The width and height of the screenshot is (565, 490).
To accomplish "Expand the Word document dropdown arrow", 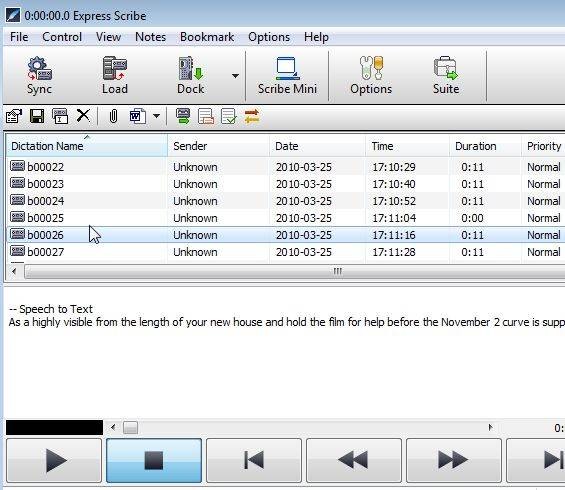I will pos(156,116).
